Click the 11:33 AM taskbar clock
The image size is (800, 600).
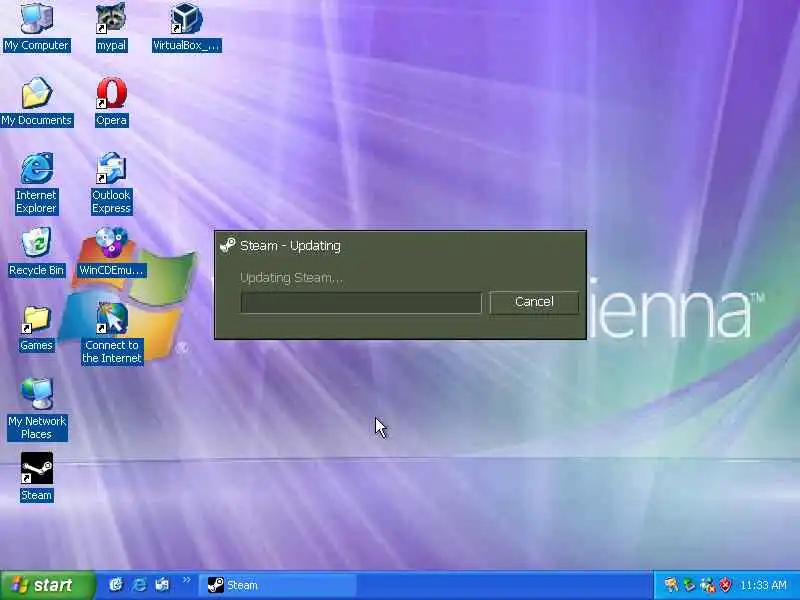763,585
